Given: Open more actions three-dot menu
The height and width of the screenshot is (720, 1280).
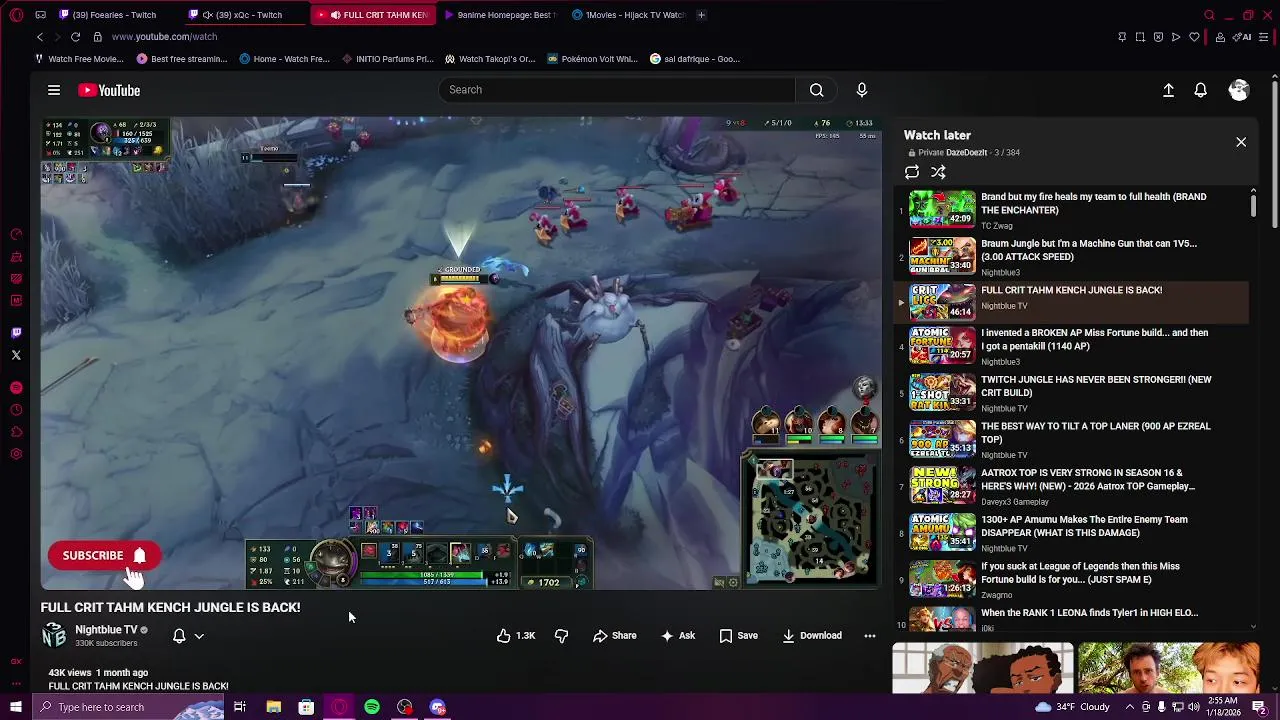Looking at the screenshot, I should coord(870,635).
